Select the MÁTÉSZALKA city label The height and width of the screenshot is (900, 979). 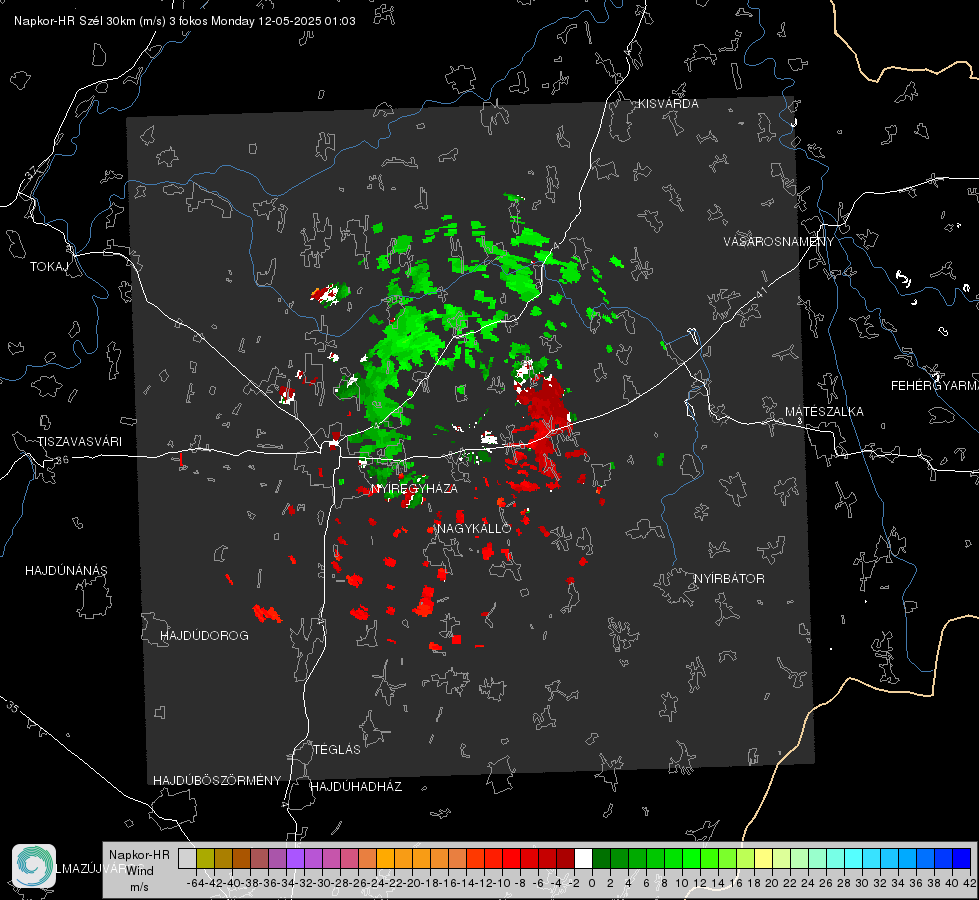point(824,412)
